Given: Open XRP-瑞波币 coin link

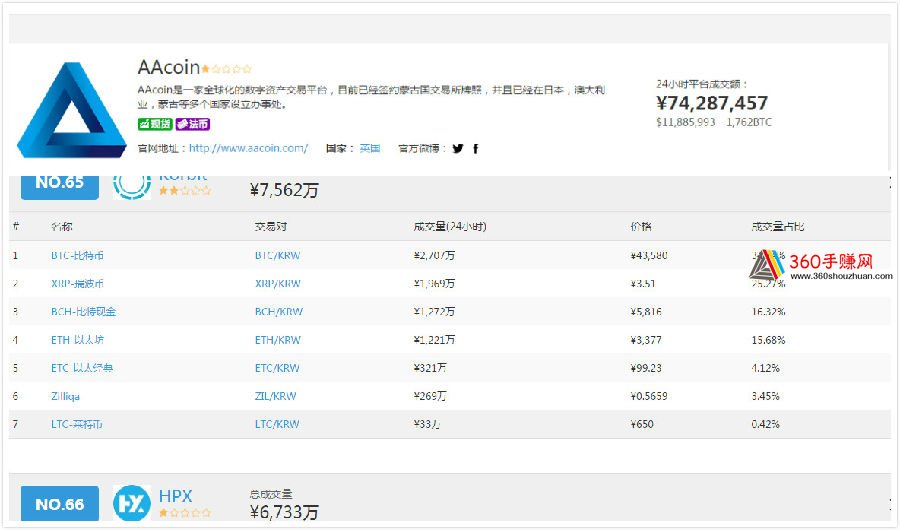Looking at the screenshot, I should tap(77, 284).
